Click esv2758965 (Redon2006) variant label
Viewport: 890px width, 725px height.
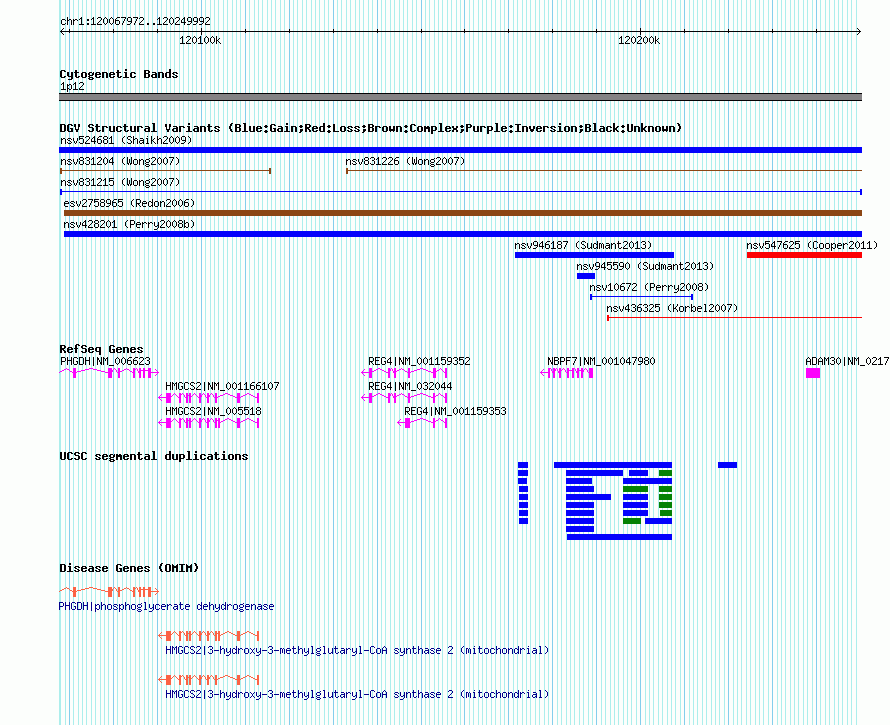coord(129,203)
